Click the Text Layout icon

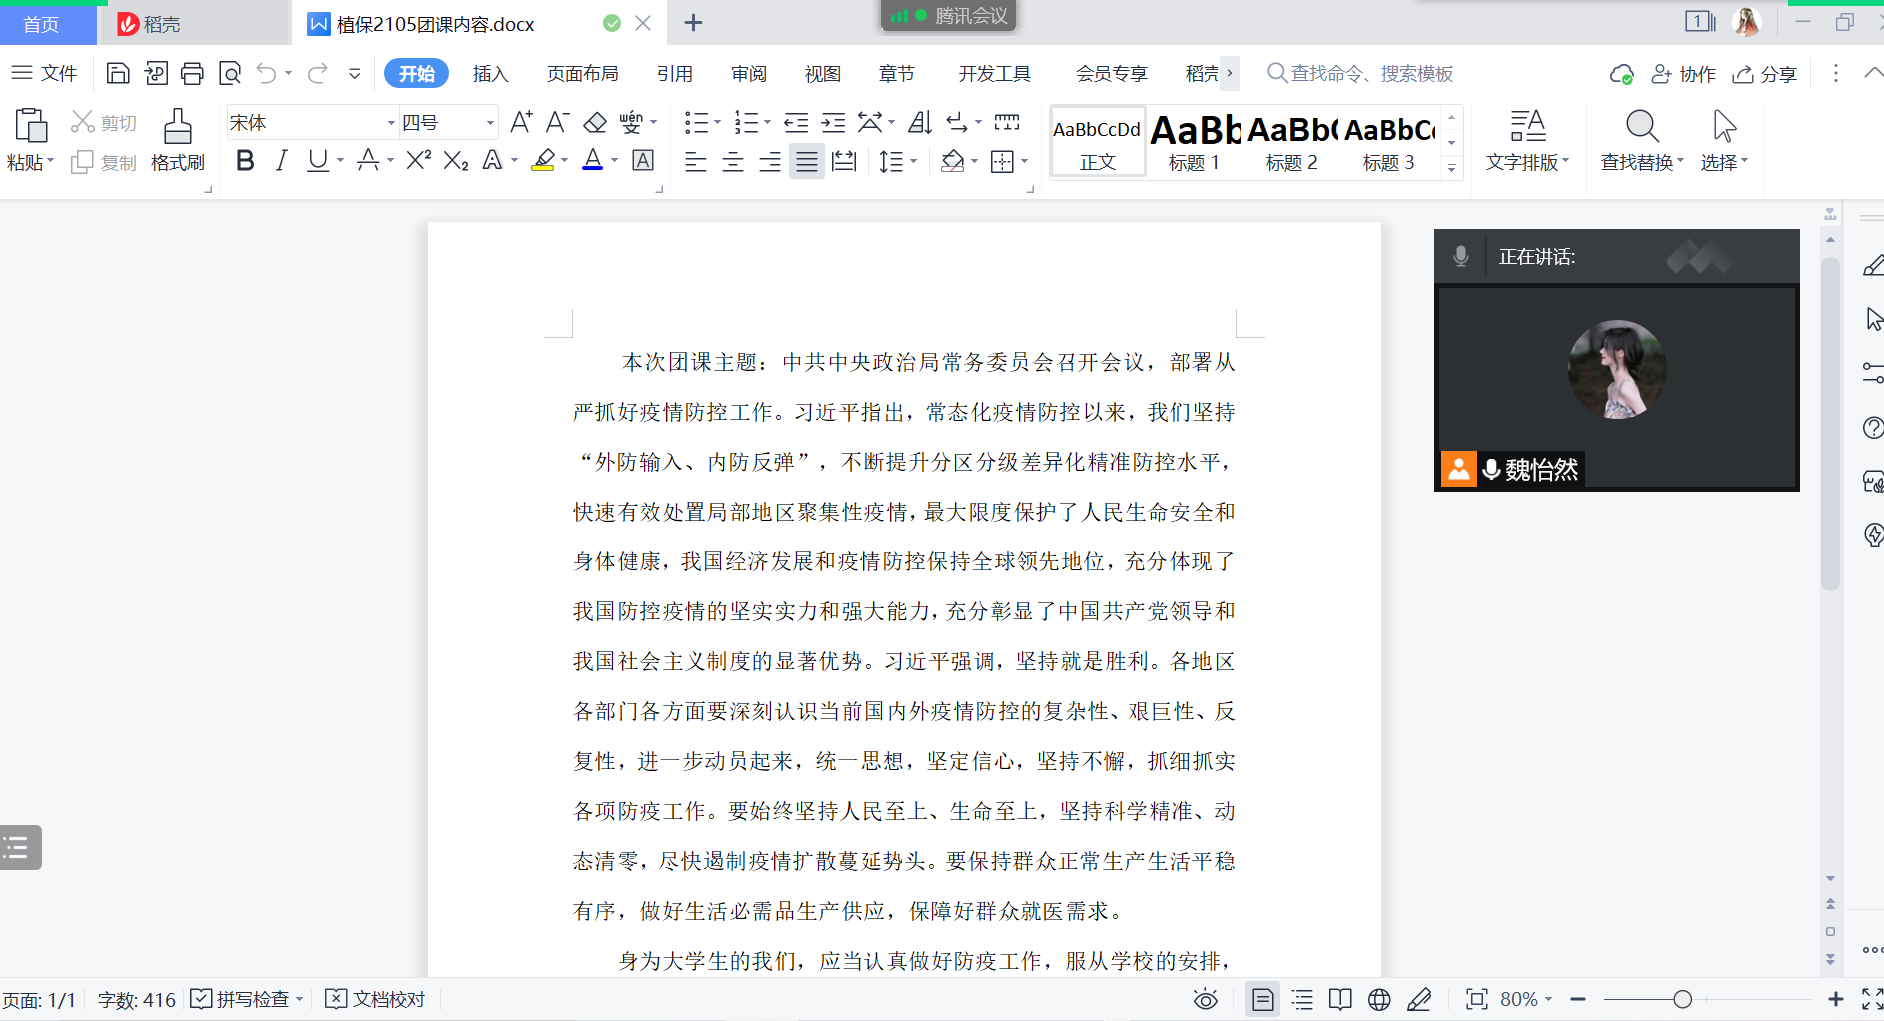1527,126
